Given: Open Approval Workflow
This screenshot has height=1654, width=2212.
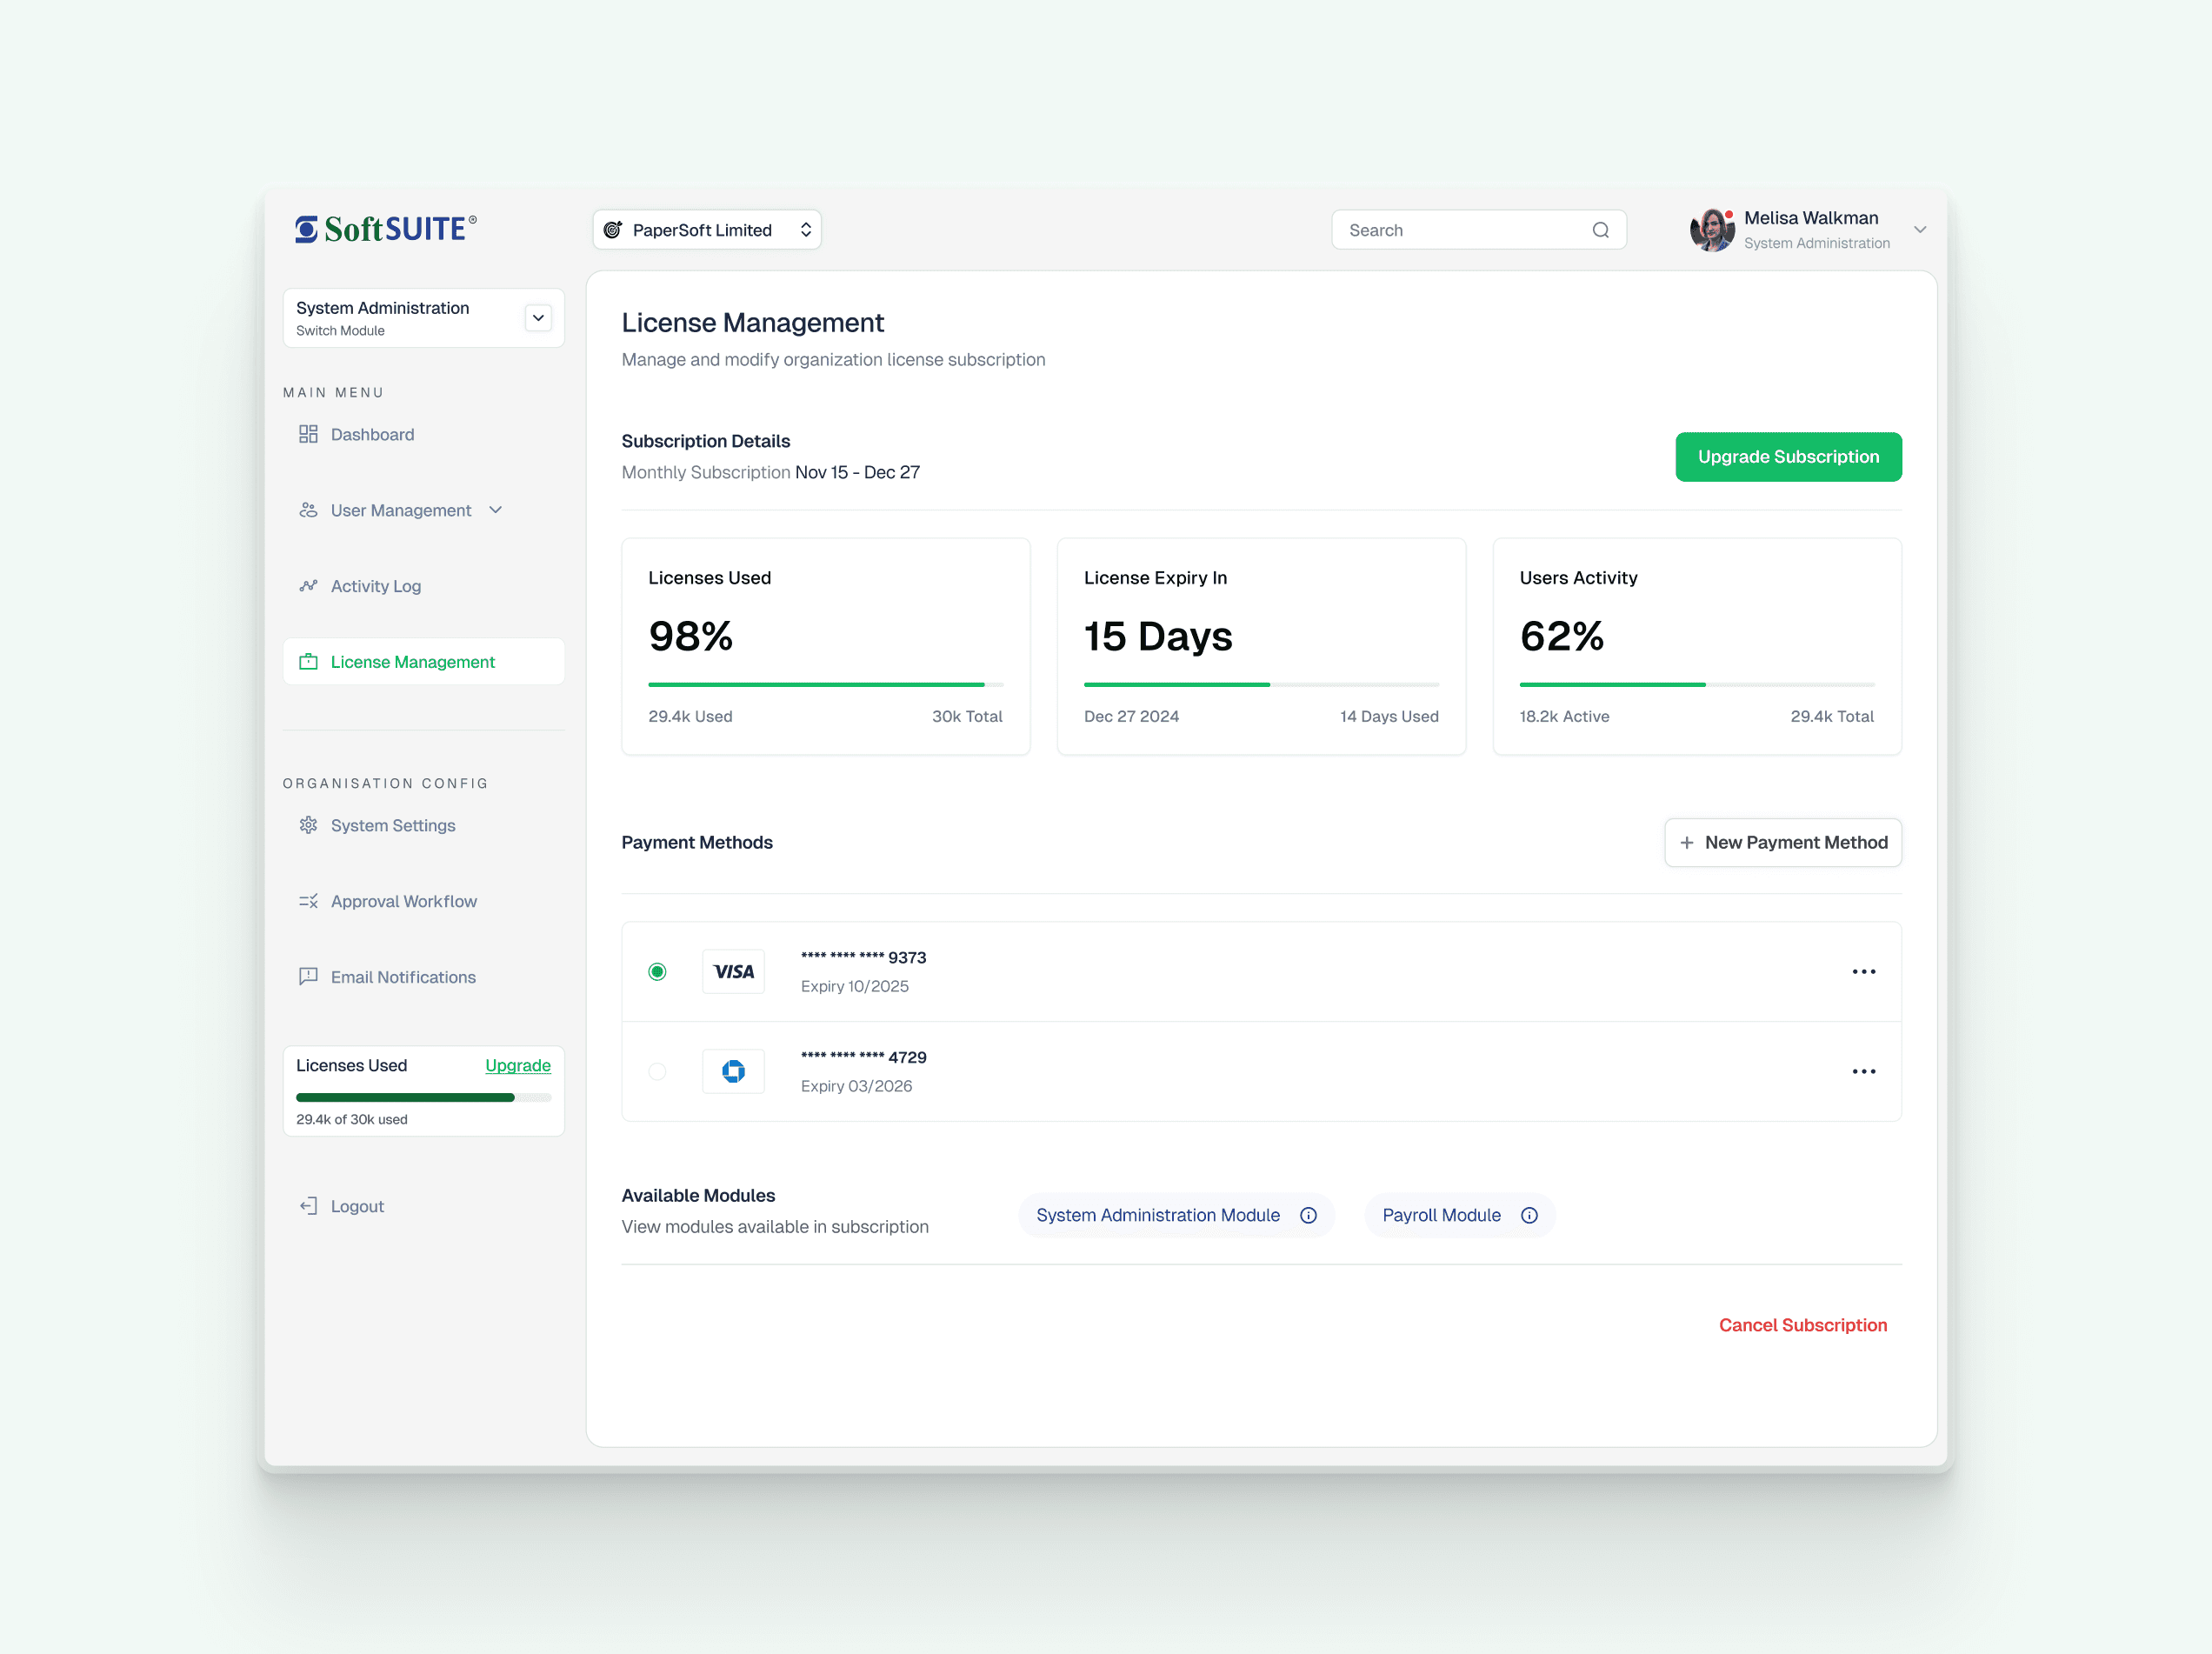Looking at the screenshot, I should [423, 901].
